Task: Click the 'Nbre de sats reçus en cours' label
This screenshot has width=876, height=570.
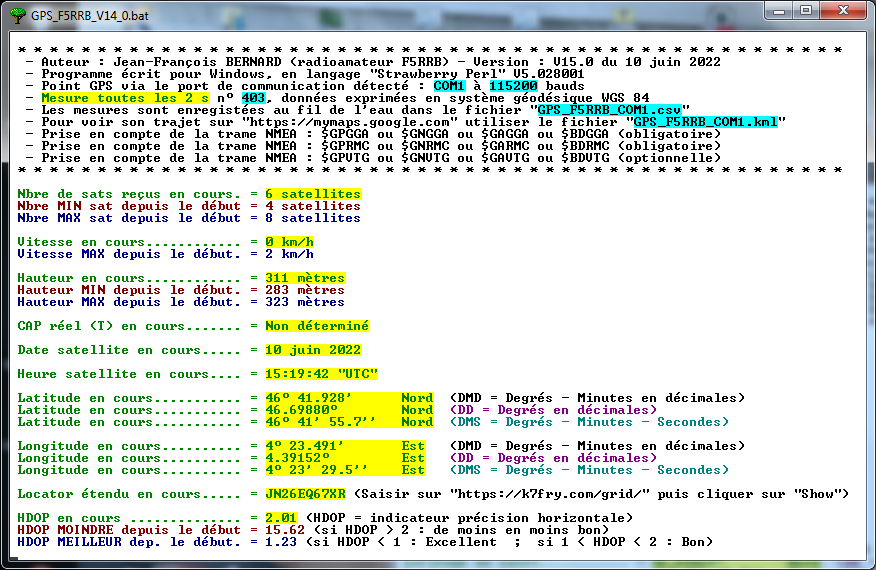Action: coord(129,194)
